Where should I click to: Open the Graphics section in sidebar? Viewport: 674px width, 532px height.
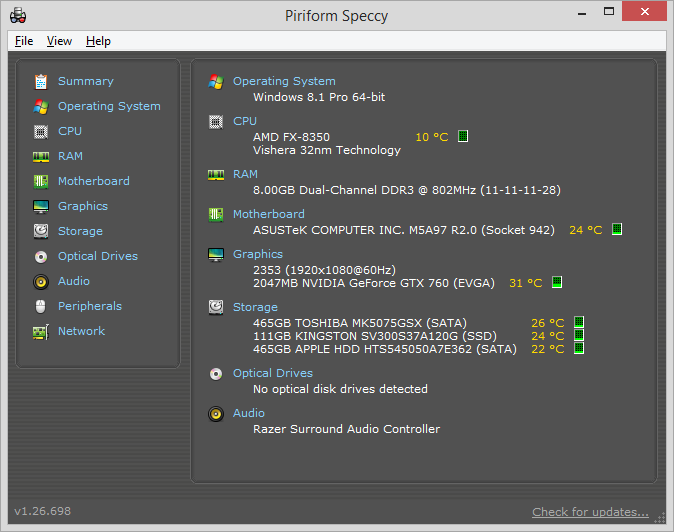83,206
